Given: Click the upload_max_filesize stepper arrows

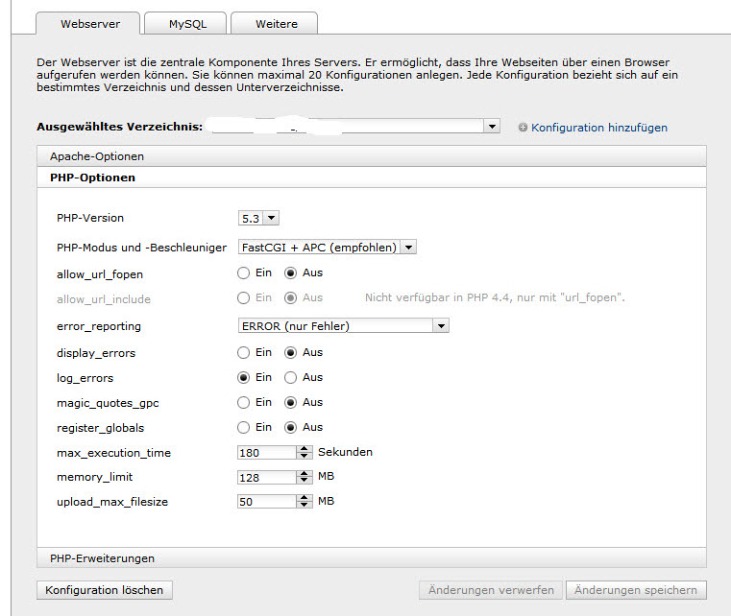Looking at the screenshot, I should tap(304, 501).
